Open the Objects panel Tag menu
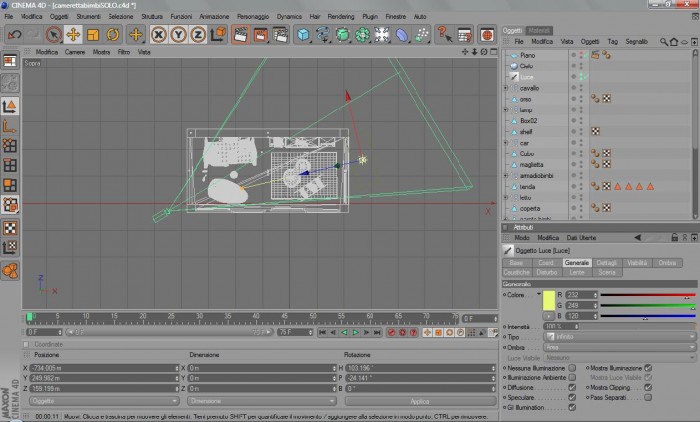The height and width of the screenshot is (422, 700). click(x=612, y=42)
